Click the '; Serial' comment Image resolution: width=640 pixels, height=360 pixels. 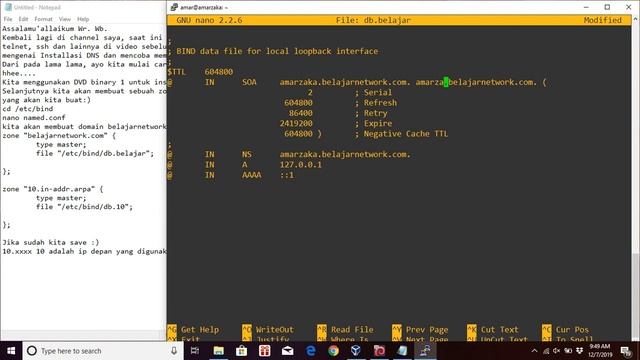pyautogui.click(x=373, y=93)
